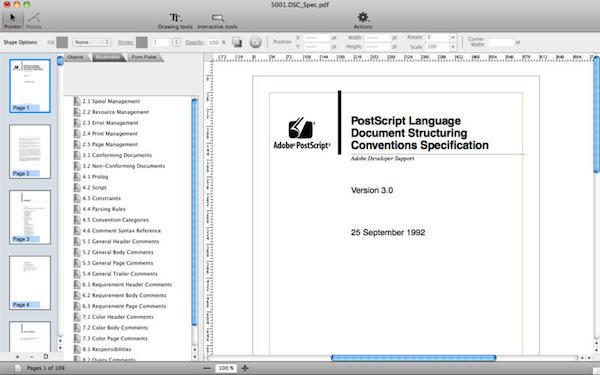This screenshot has height=375, width=600.
Task: Click the document horizontal scrollbar
Action: tap(413, 358)
